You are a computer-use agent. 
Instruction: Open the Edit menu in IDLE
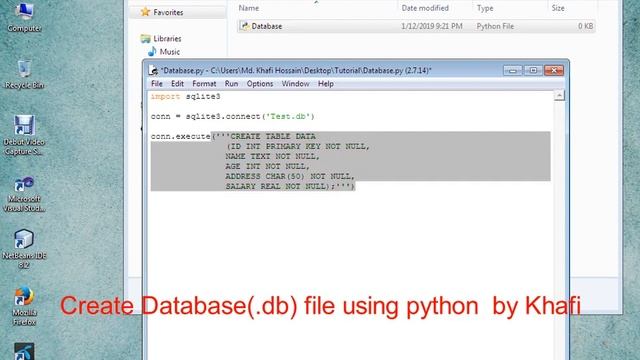click(177, 84)
